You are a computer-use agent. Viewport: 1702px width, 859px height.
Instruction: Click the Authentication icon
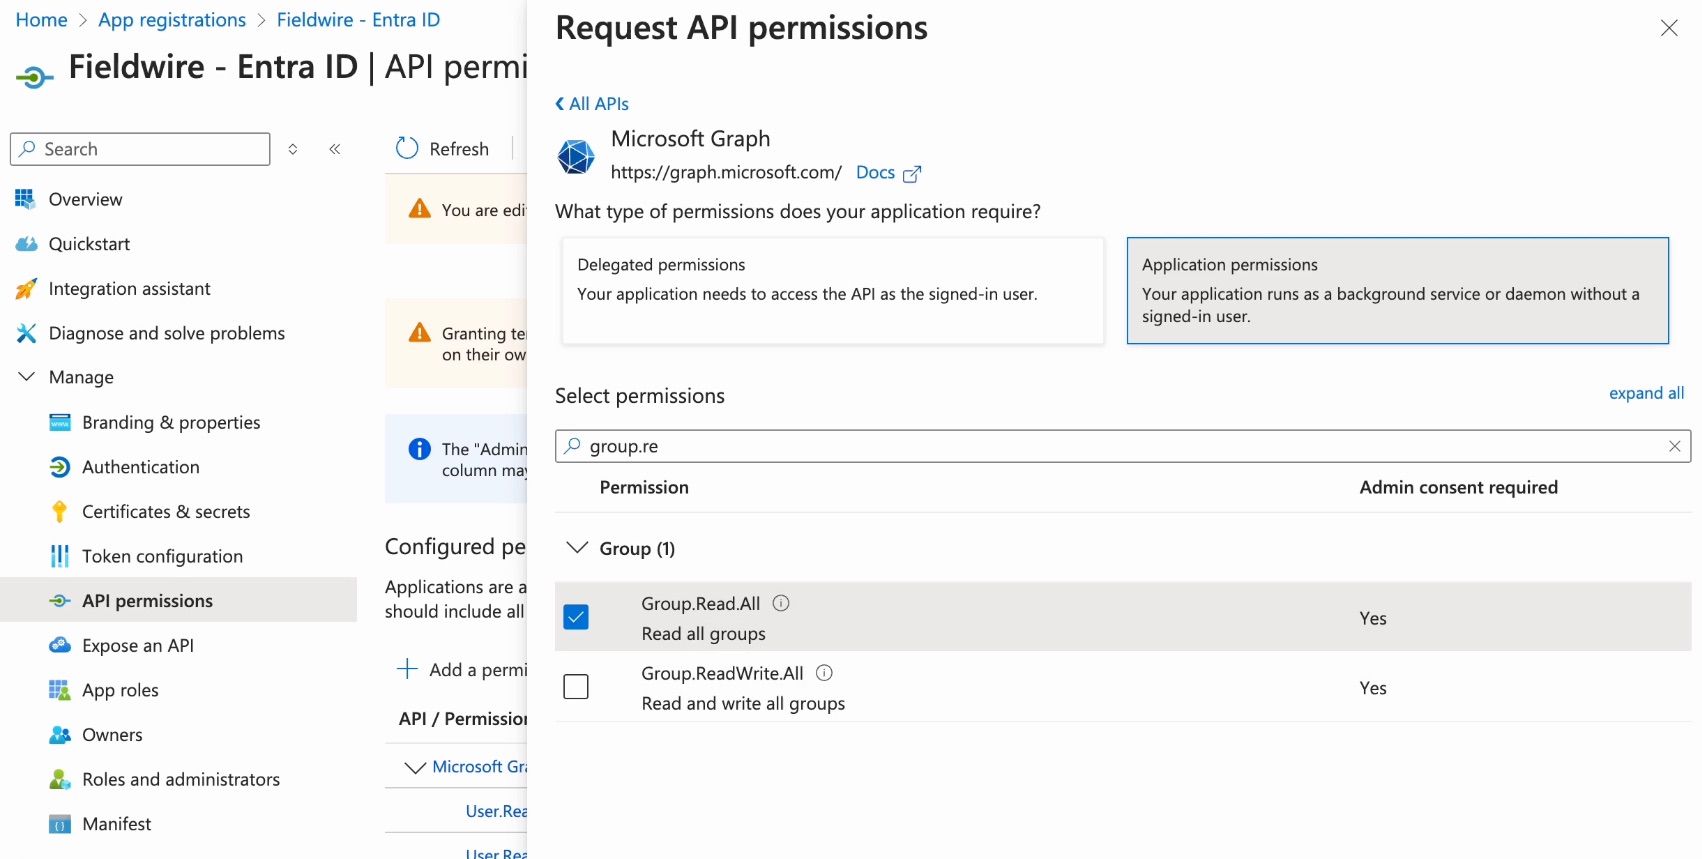point(60,467)
